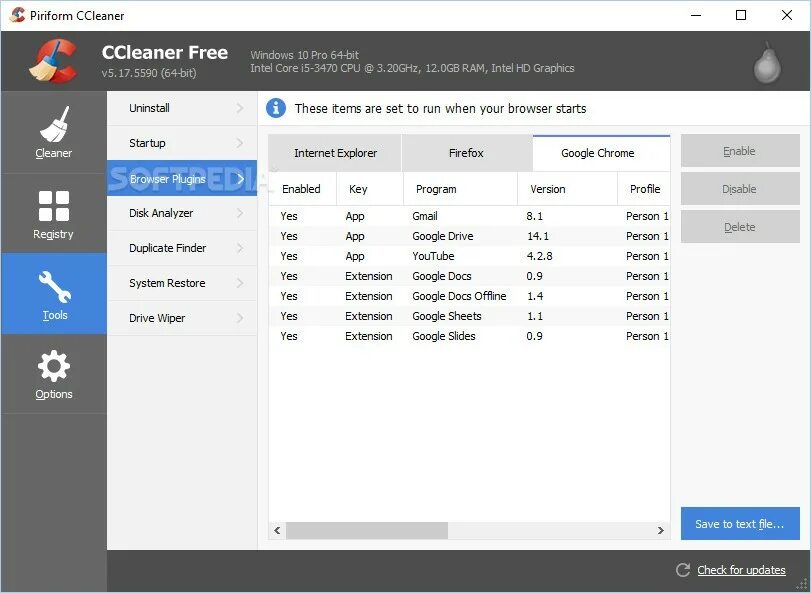Viewport: 811px width, 593px height.
Task: Select the Google Docs Offline row
Action: click(469, 296)
